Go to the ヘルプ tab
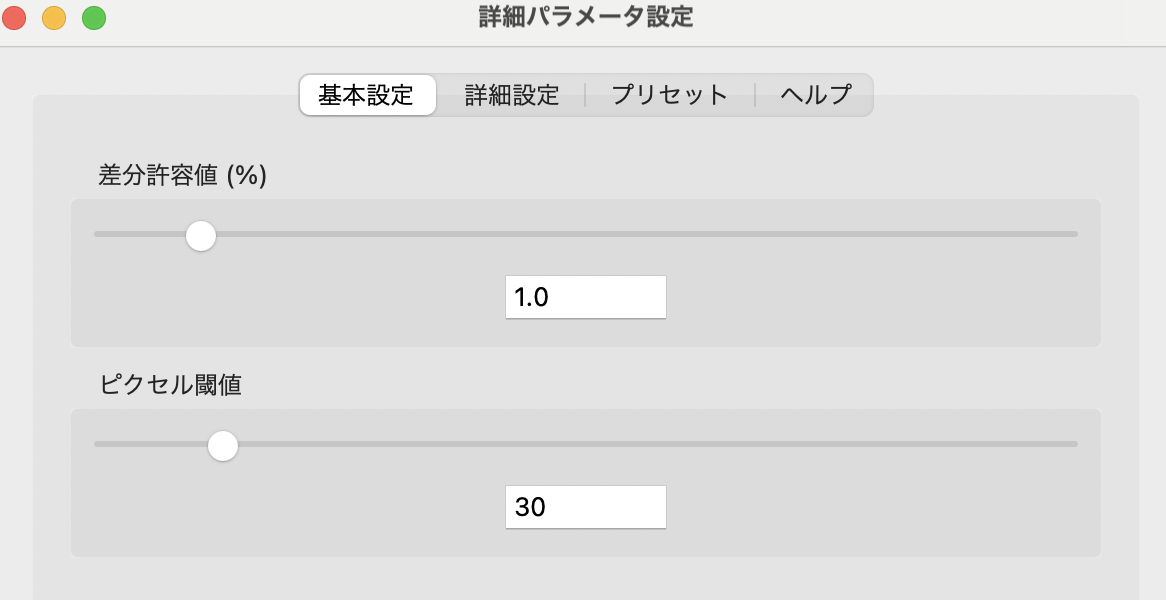Screen dimensions: 1166x600 [815, 95]
